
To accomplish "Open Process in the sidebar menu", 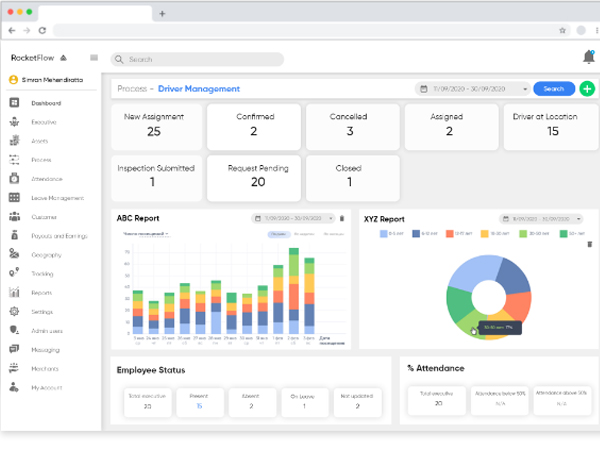I will tap(41, 160).
